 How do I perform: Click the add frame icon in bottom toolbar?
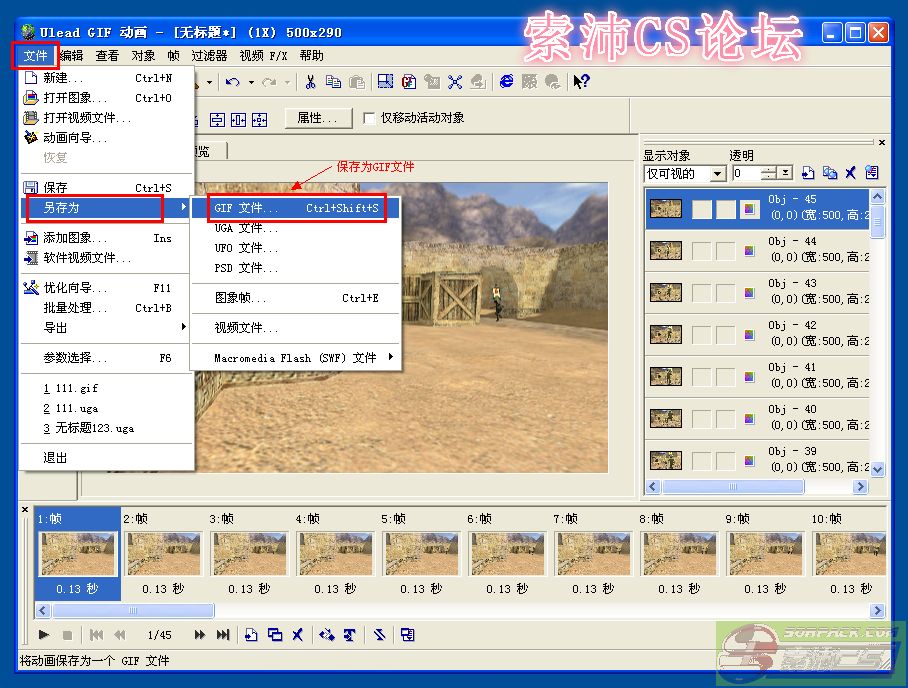[x=251, y=635]
